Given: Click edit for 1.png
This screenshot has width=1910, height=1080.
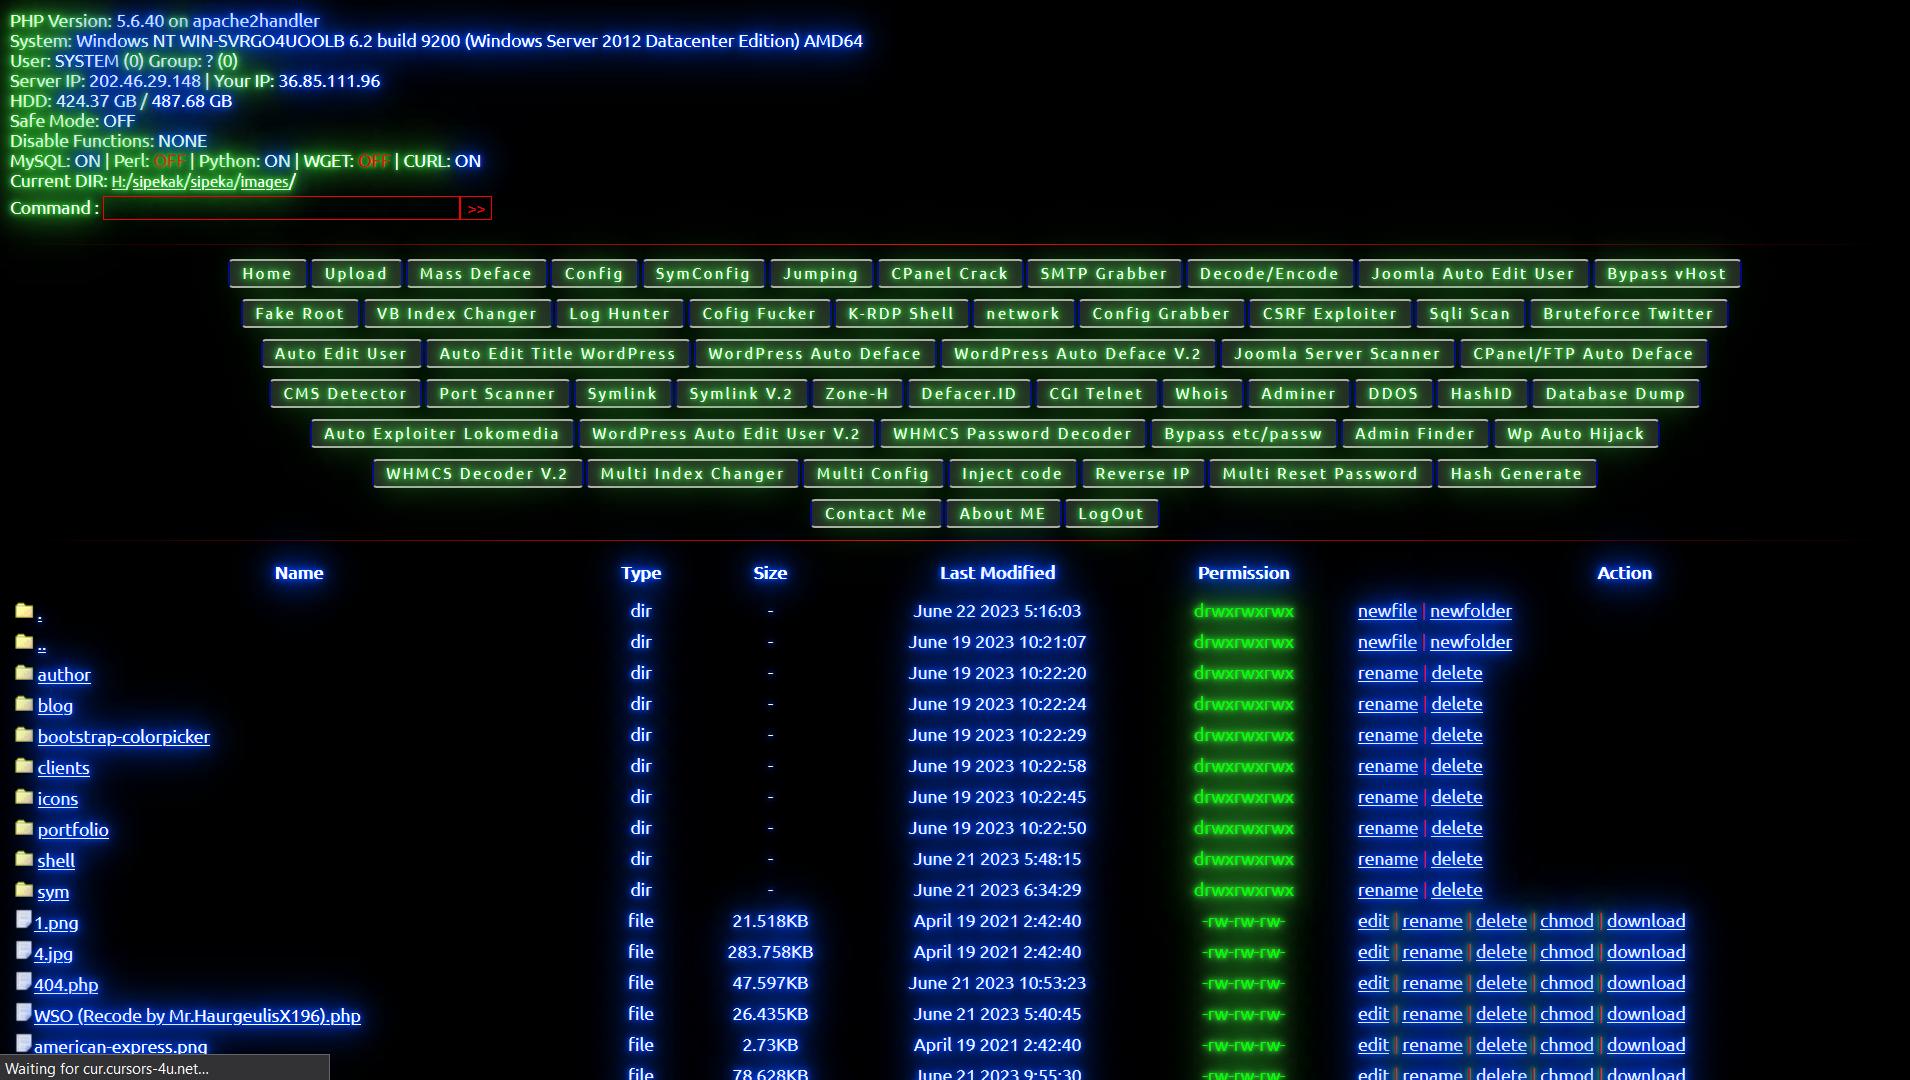Looking at the screenshot, I should (x=1373, y=921).
